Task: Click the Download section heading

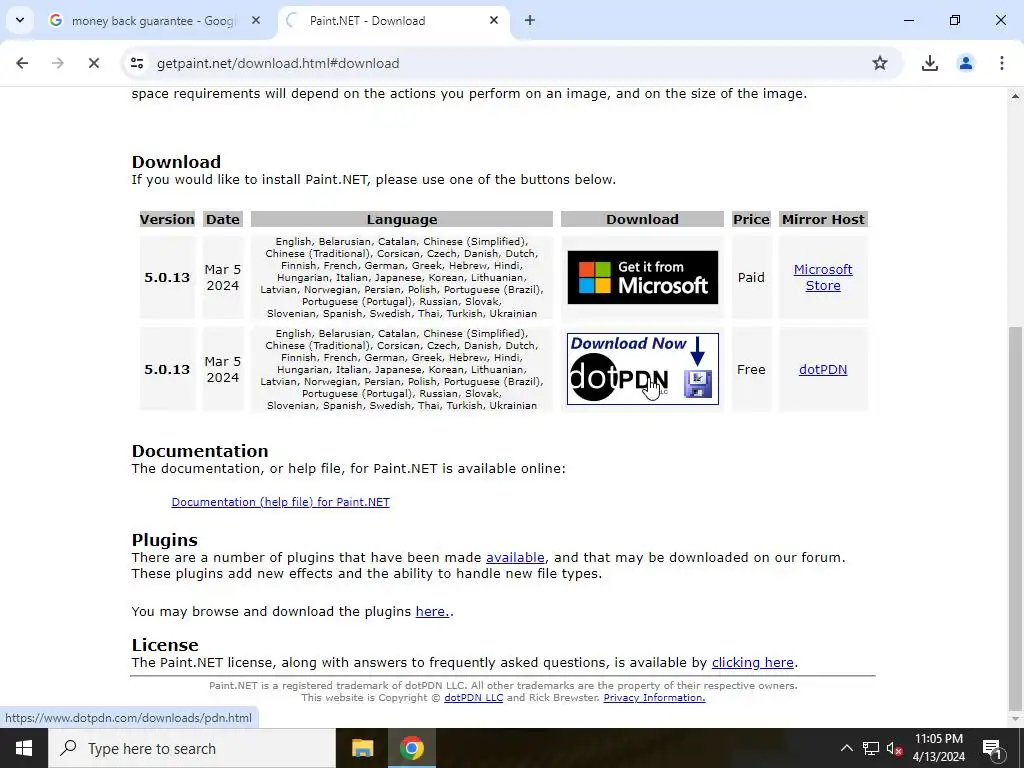Action: click(176, 162)
